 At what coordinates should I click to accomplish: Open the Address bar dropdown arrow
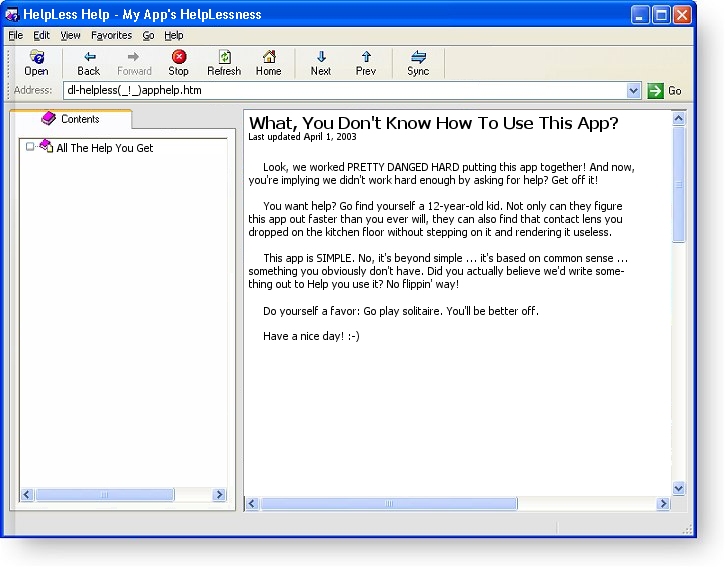(x=633, y=91)
